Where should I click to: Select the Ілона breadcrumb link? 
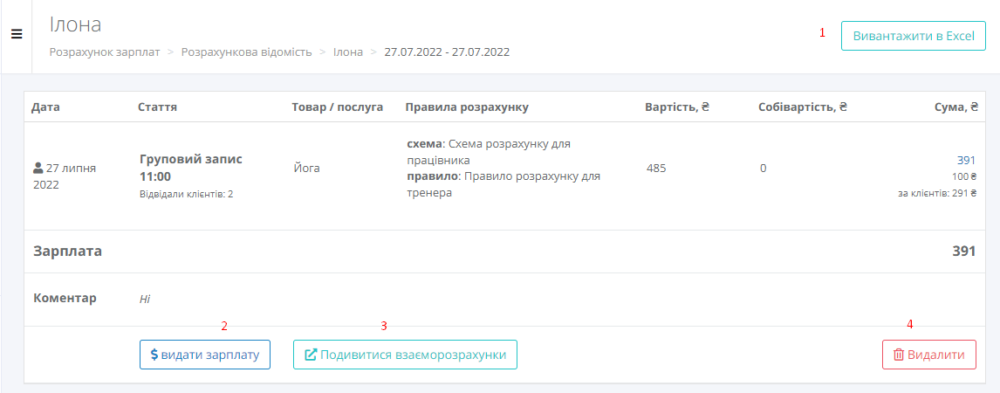click(x=348, y=52)
